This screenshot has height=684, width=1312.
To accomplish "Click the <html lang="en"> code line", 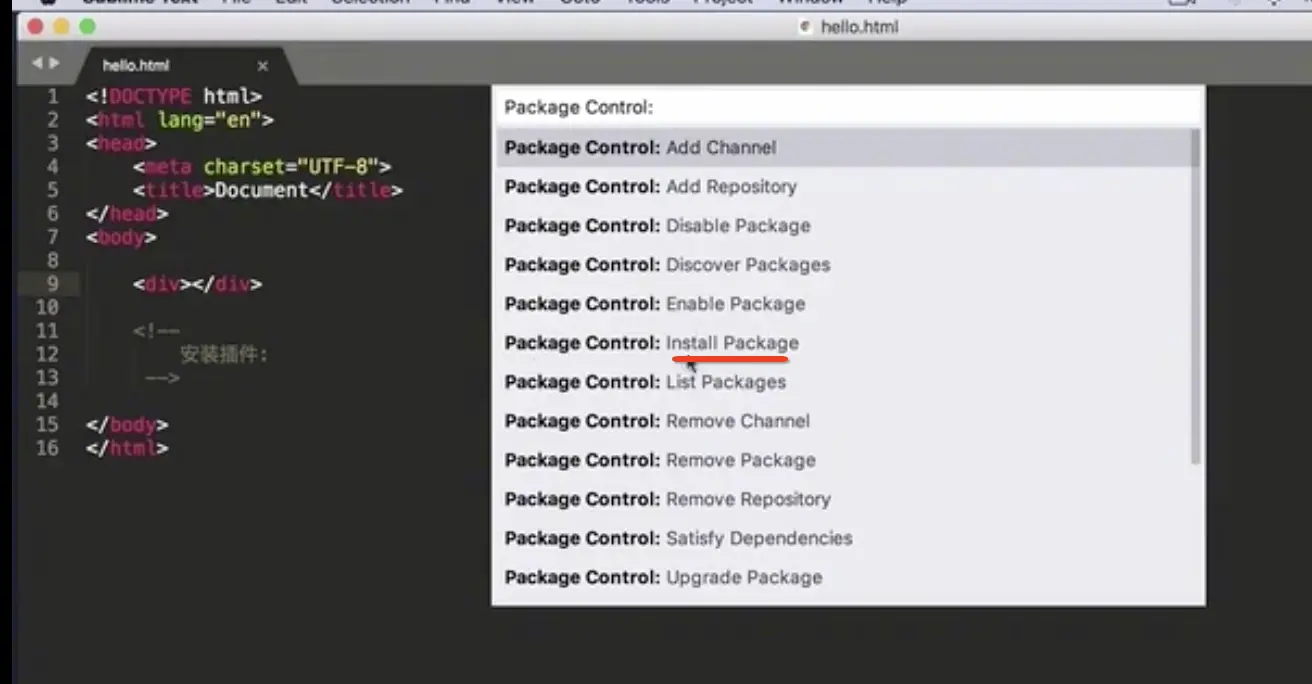I will 180,120.
